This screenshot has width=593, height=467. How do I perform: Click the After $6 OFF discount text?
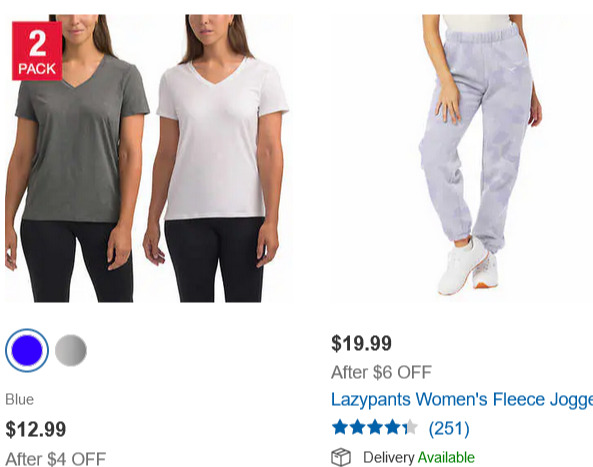tap(382, 372)
